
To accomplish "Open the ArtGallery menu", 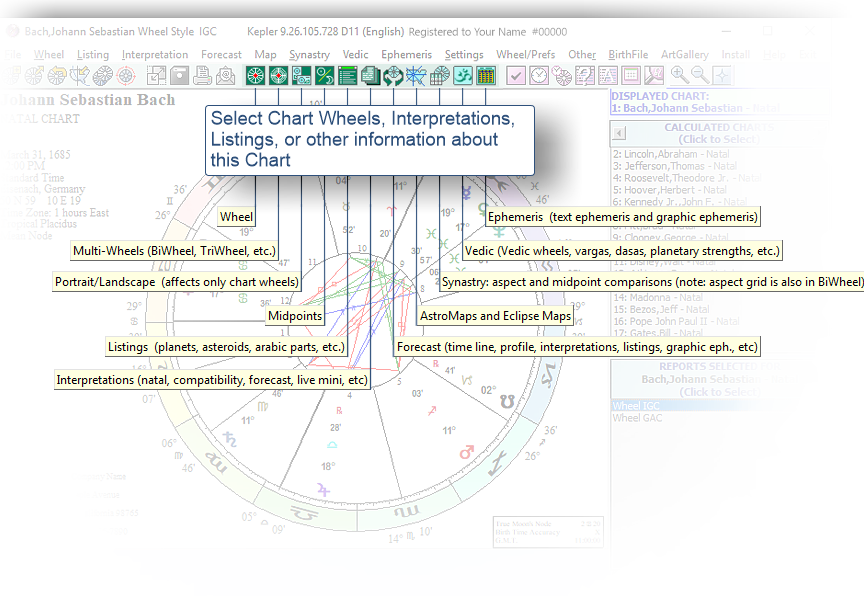I will pos(684,54).
